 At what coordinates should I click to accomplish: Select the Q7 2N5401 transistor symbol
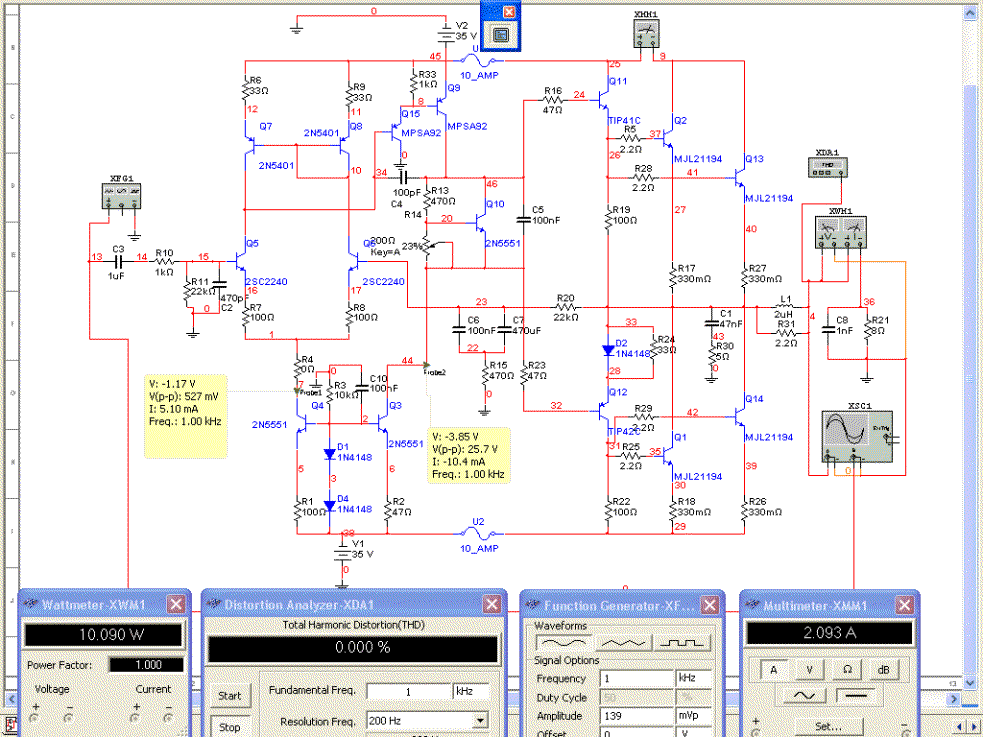pos(250,145)
